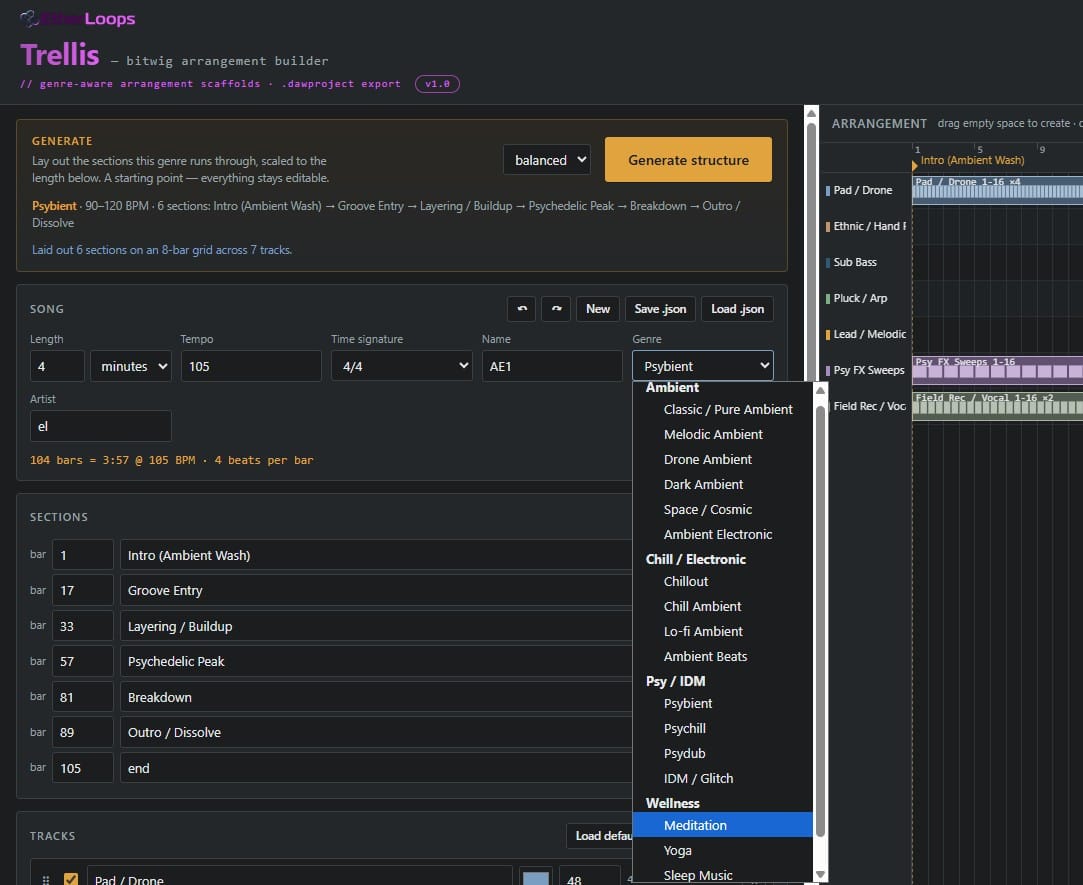Image resolution: width=1083 pixels, height=885 pixels.
Task: Toggle the Pad / Drone track checkbox
Action: click(x=70, y=879)
